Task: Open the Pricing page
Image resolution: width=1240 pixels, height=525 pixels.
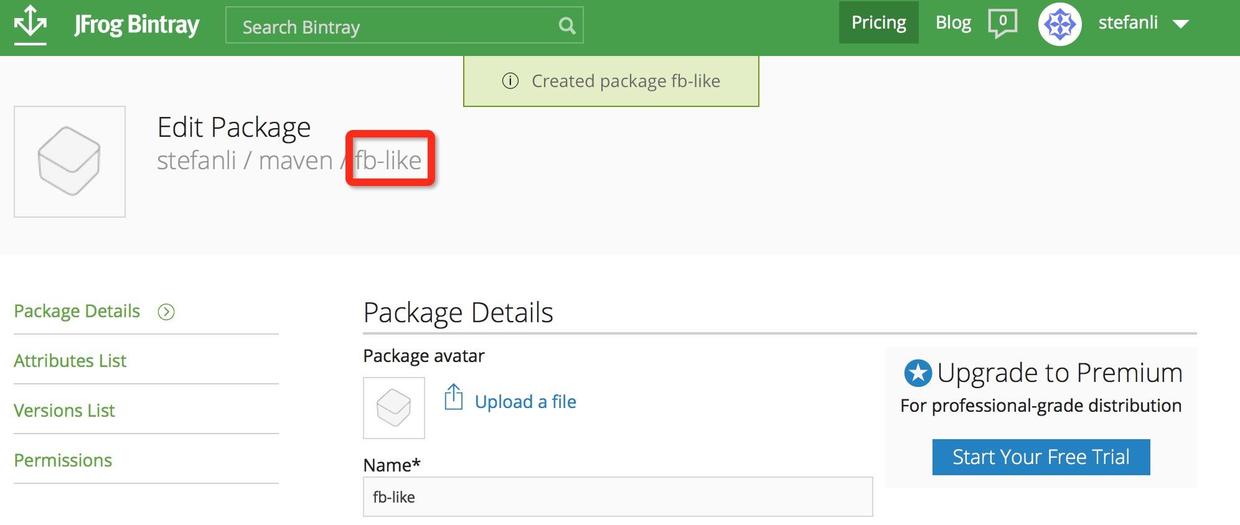Action: pos(878,23)
